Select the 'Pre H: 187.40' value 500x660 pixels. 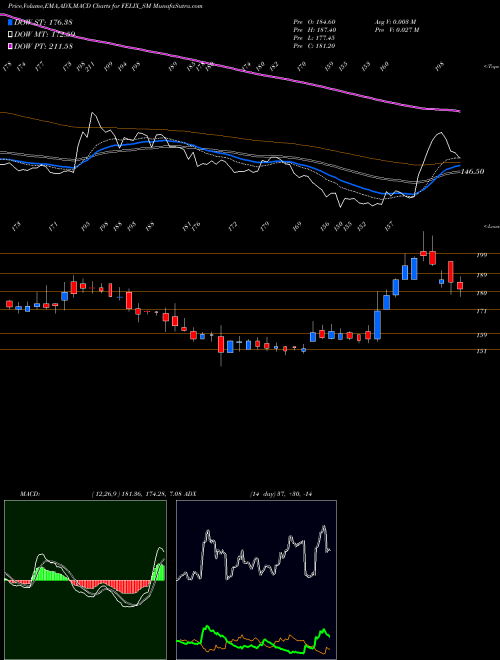314,30
